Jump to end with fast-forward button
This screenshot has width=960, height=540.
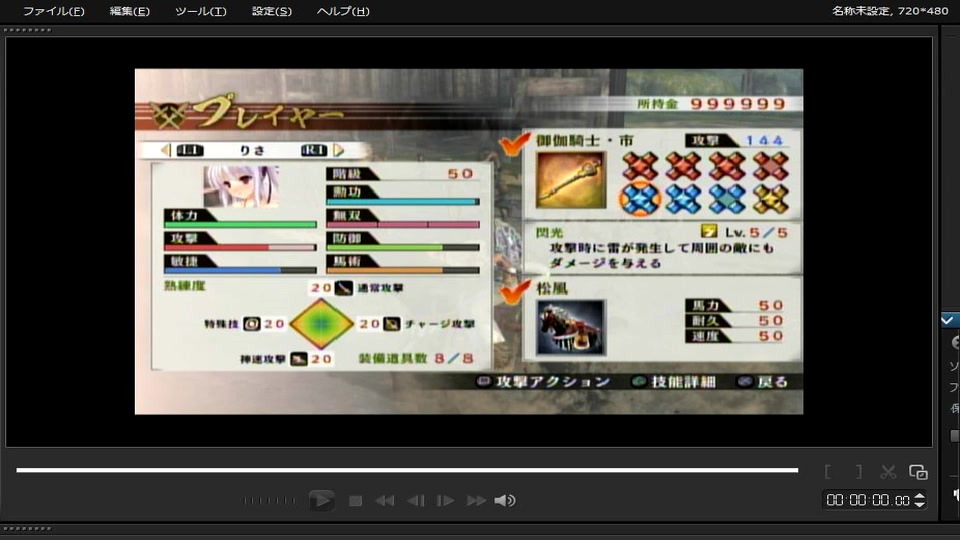pos(476,501)
